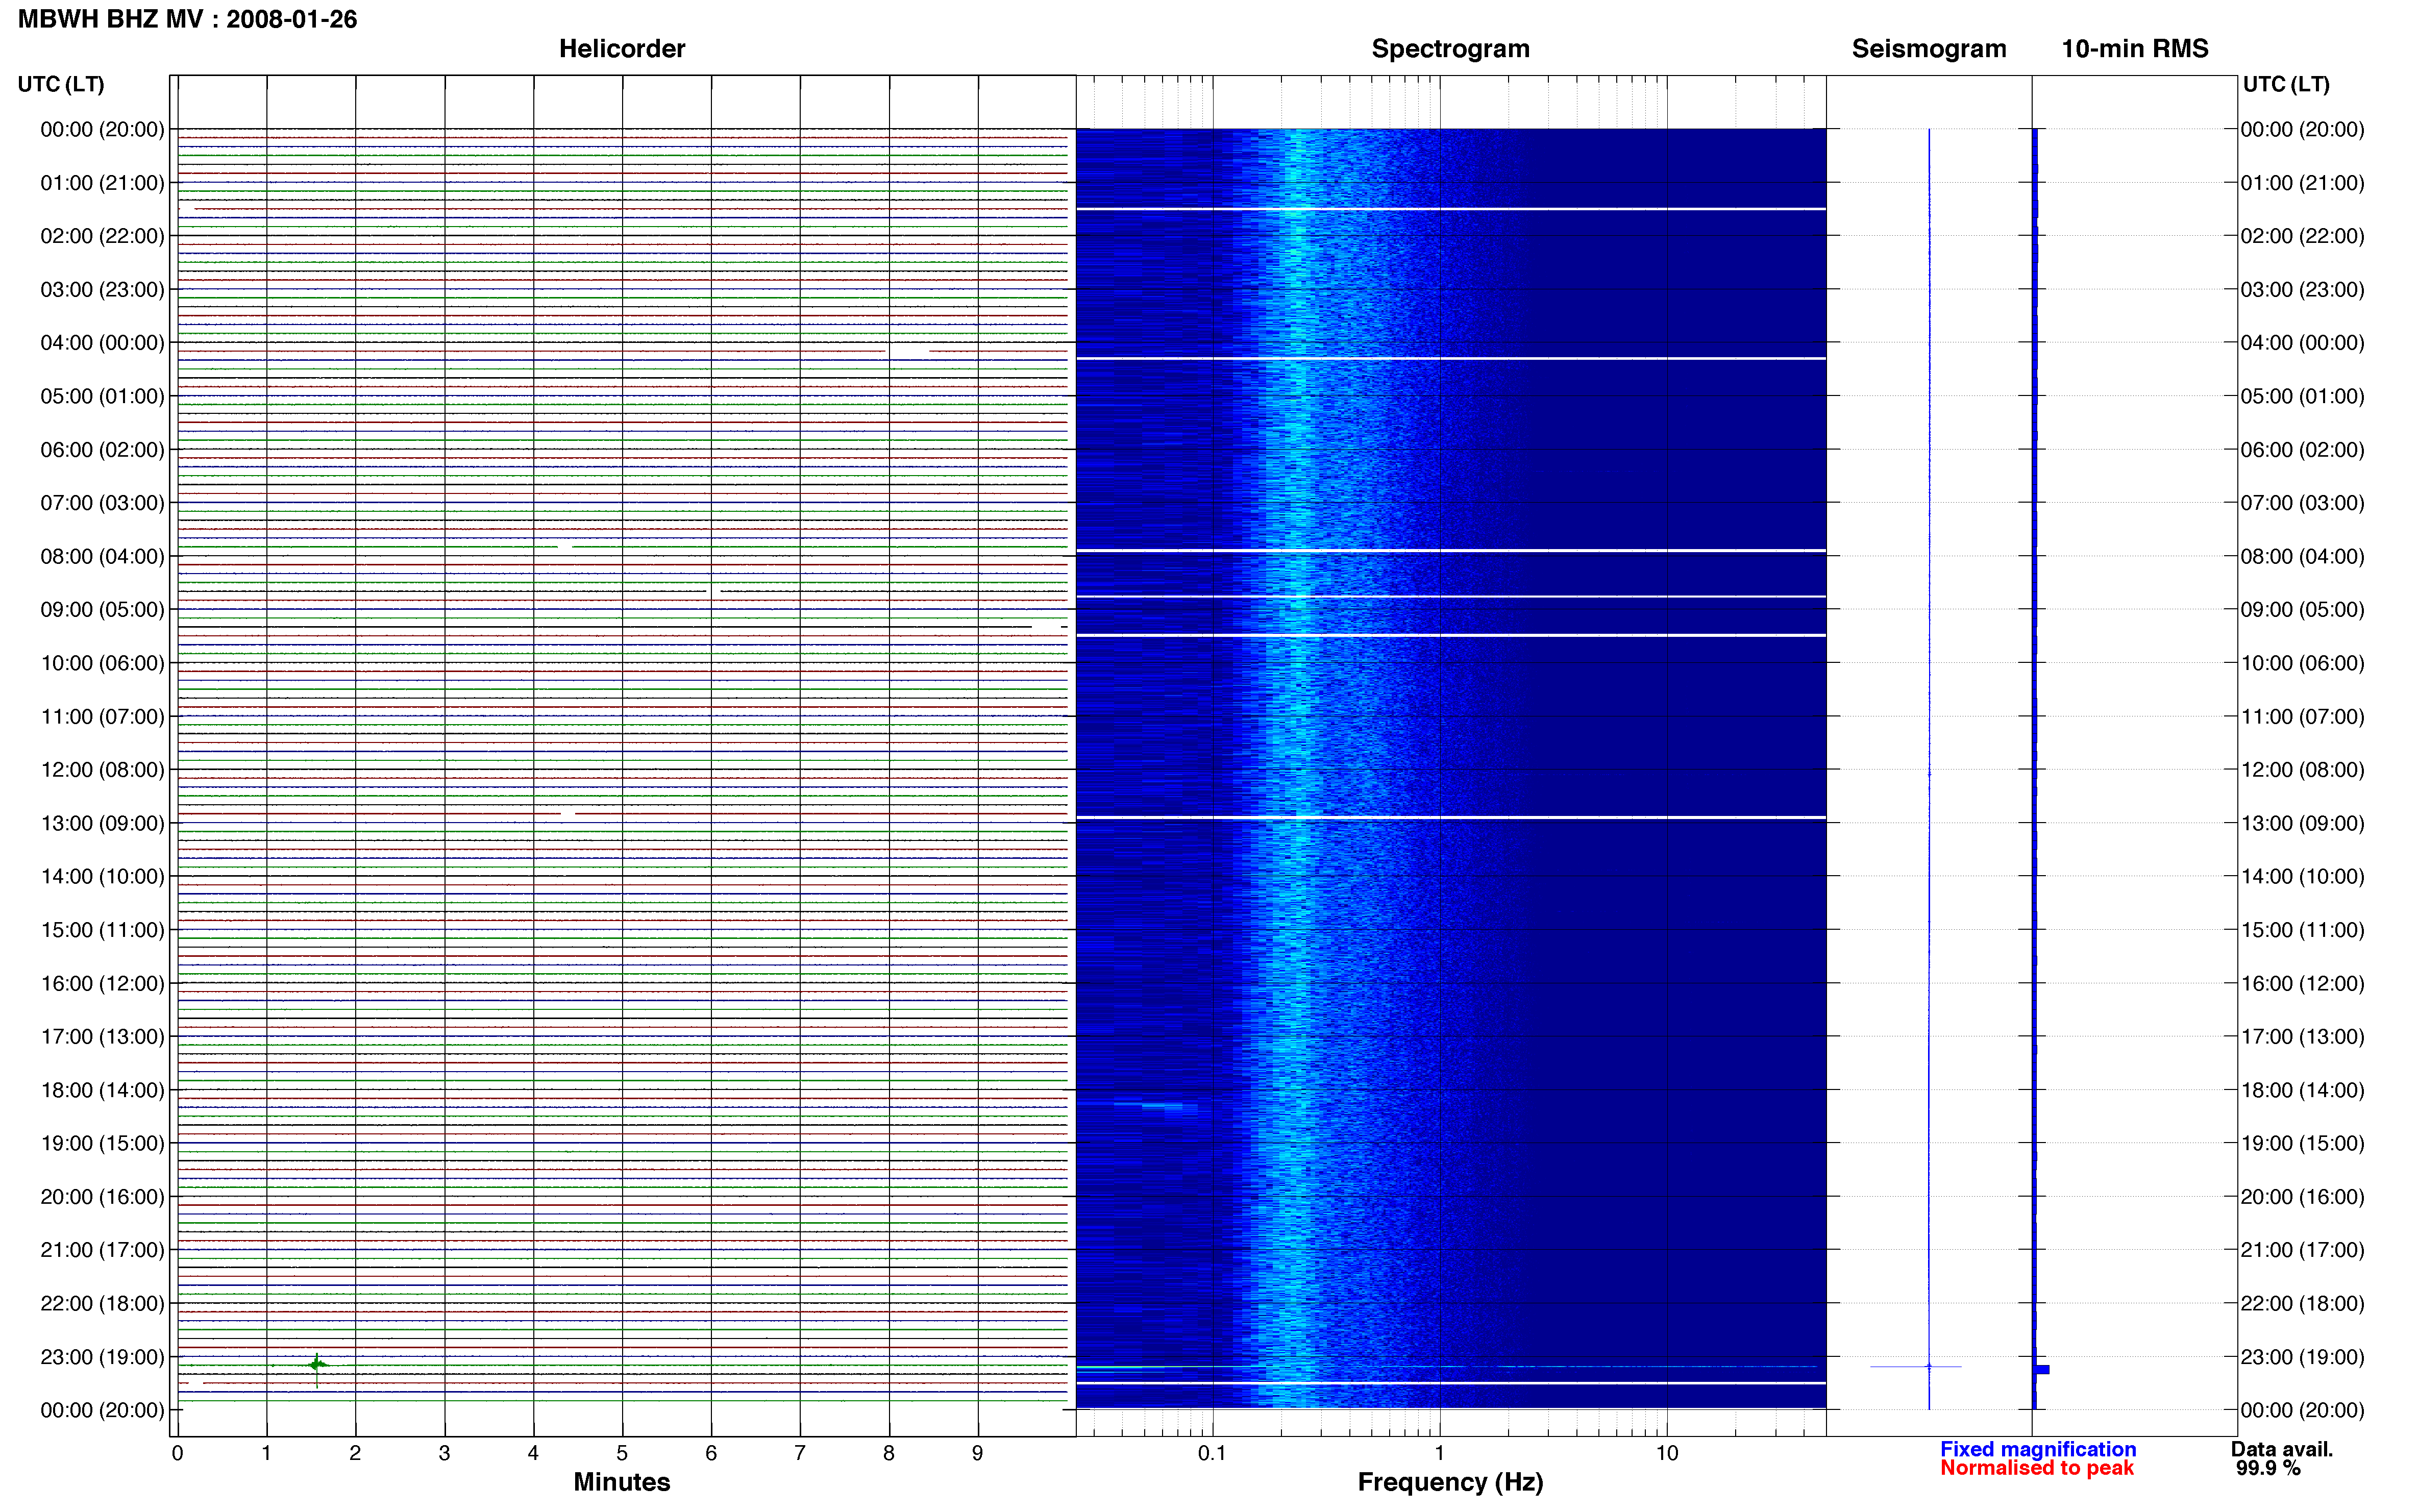Click the left '02:00 (22:00)' time label
The width and height of the screenshot is (2419, 1512).
[102, 236]
